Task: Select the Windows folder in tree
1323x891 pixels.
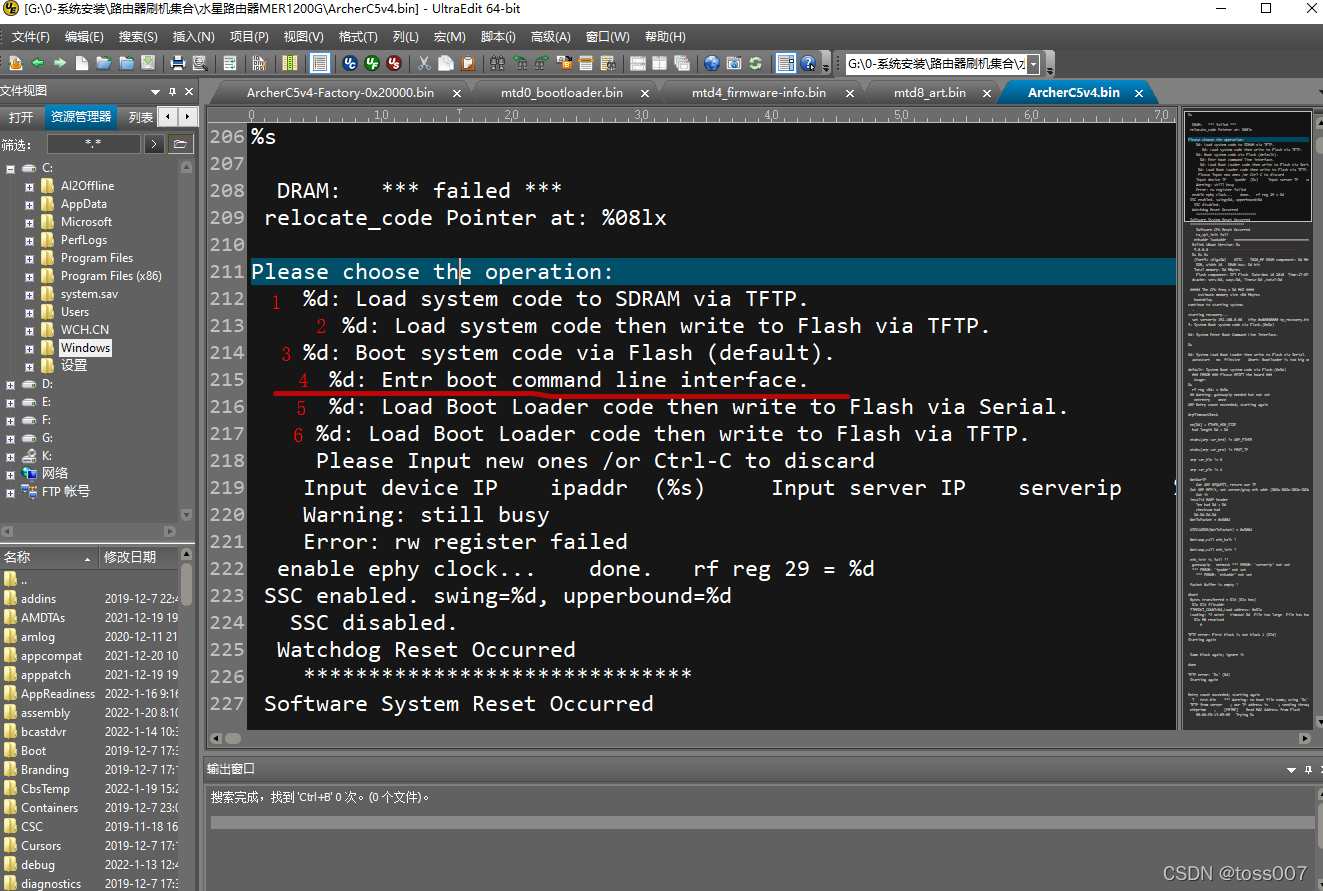Action: coord(85,348)
